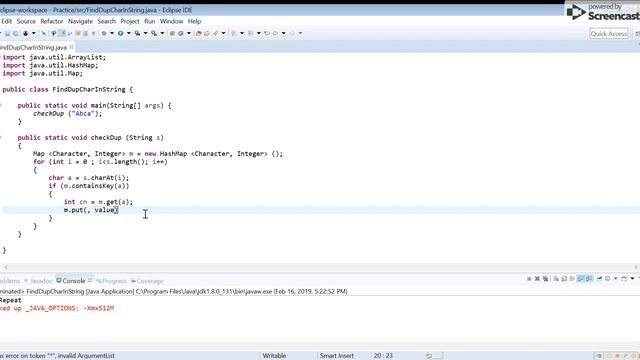
Task: Switch to the Javadoc tab
Action: pos(38,281)
